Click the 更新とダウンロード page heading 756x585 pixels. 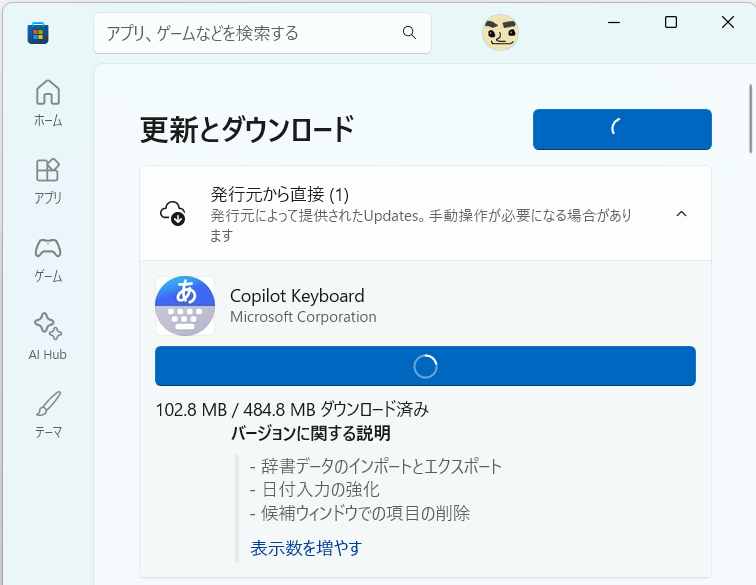[x=247, y=129]
